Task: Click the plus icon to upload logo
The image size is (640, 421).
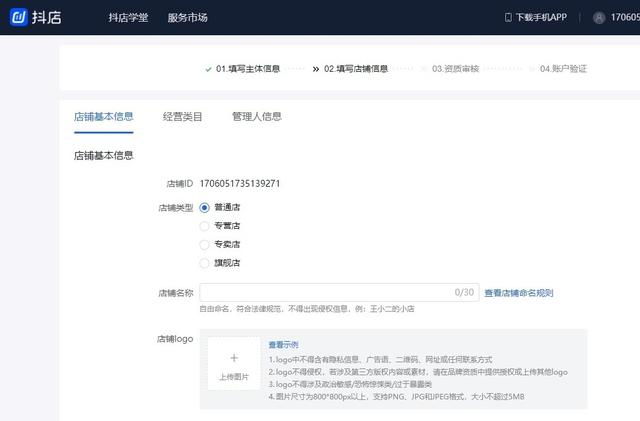Action: point(234,357)
